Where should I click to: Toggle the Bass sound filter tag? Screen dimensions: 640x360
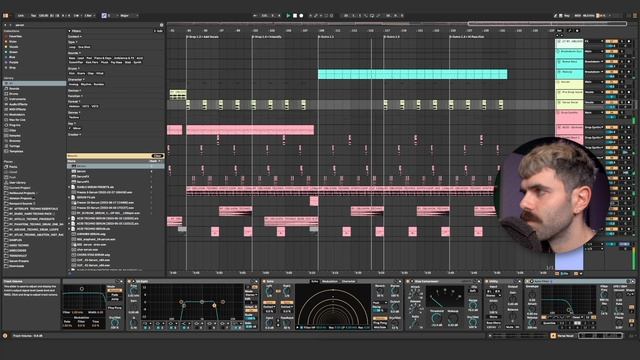pyautogui.click(x=72, y=58)
